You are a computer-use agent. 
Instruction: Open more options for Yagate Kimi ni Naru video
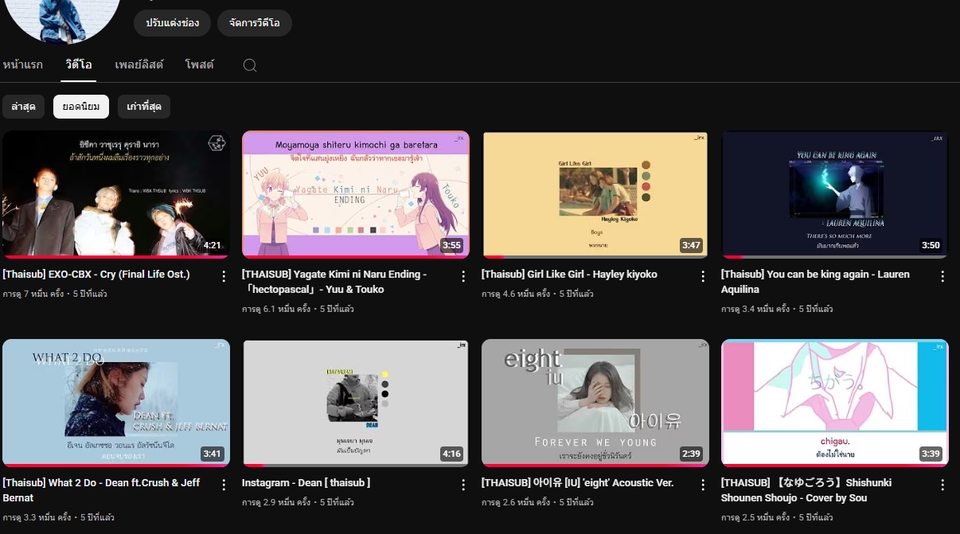[x=463, y=276]
